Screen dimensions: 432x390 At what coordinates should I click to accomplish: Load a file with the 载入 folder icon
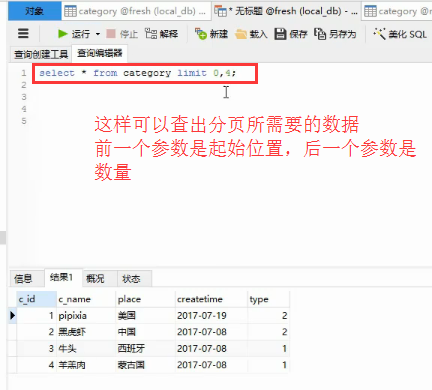click(x=241, y=34)
